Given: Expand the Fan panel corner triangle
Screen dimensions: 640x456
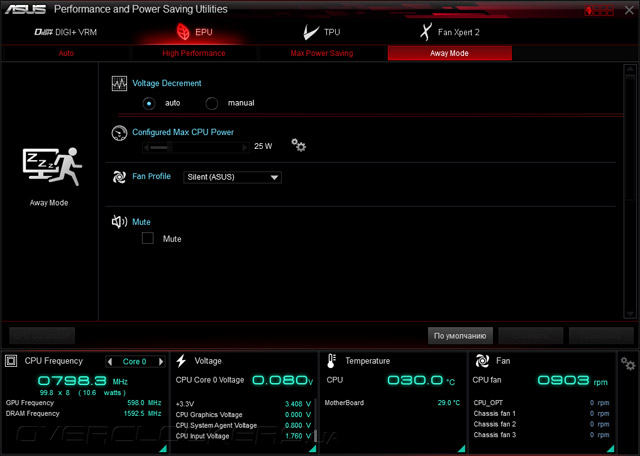Looking at the screenshot, I should (610, 449).
